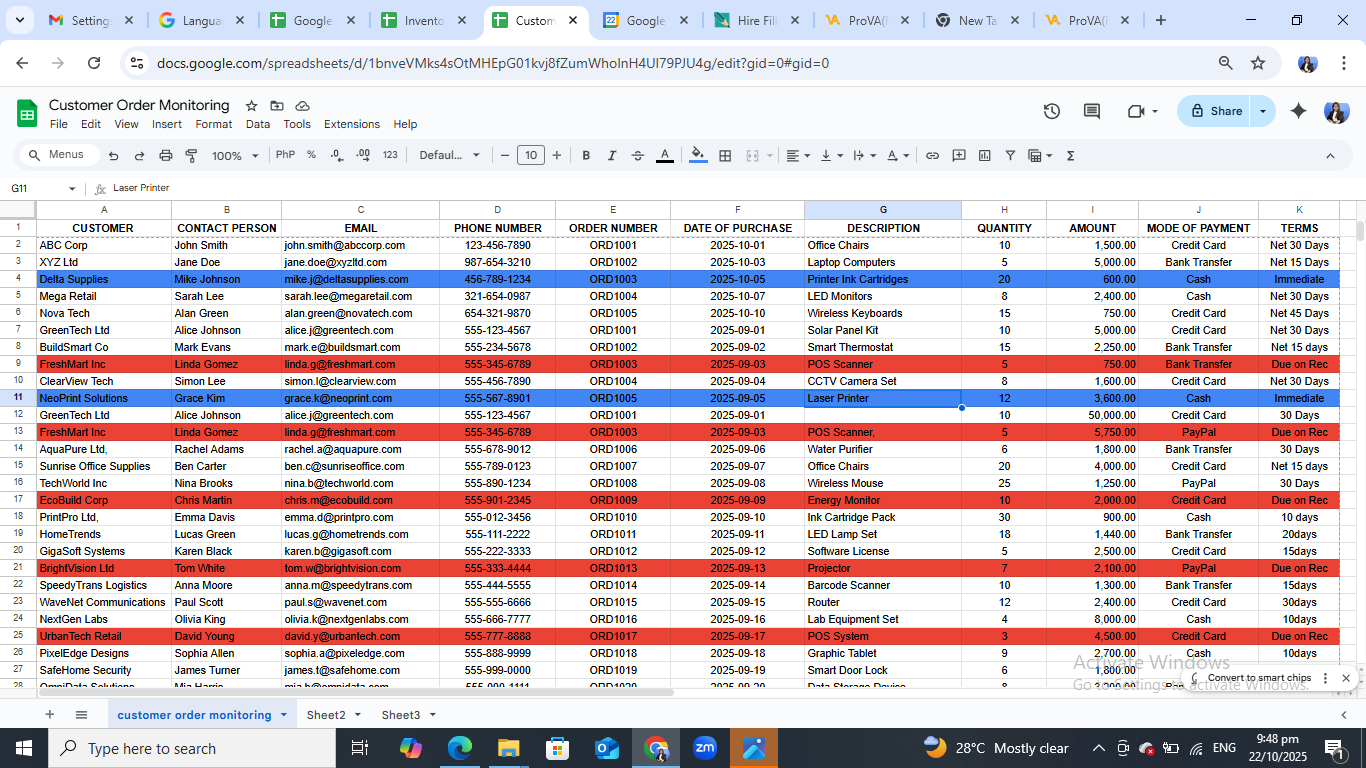The height and width of the screenshot is (768, 1366).
Task: Toggle italic formatting
Action: (x=612, y=156)
